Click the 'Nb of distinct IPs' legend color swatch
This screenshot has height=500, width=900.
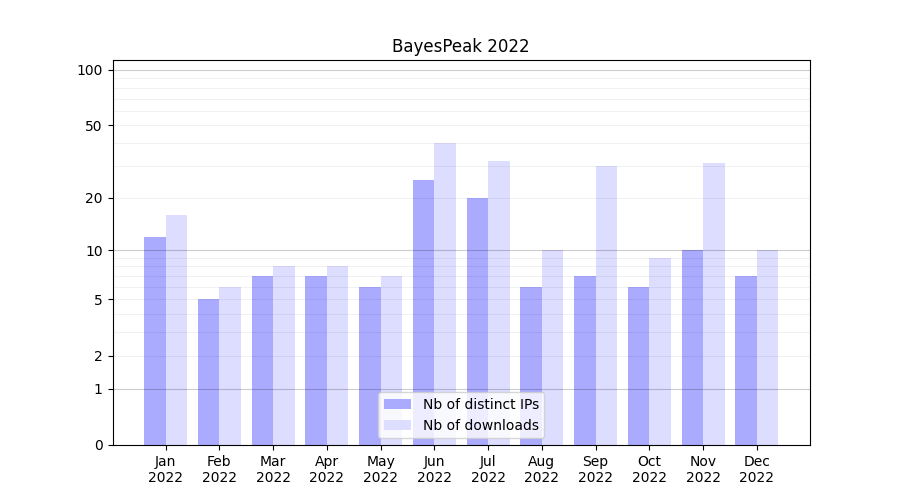[397, 404]
